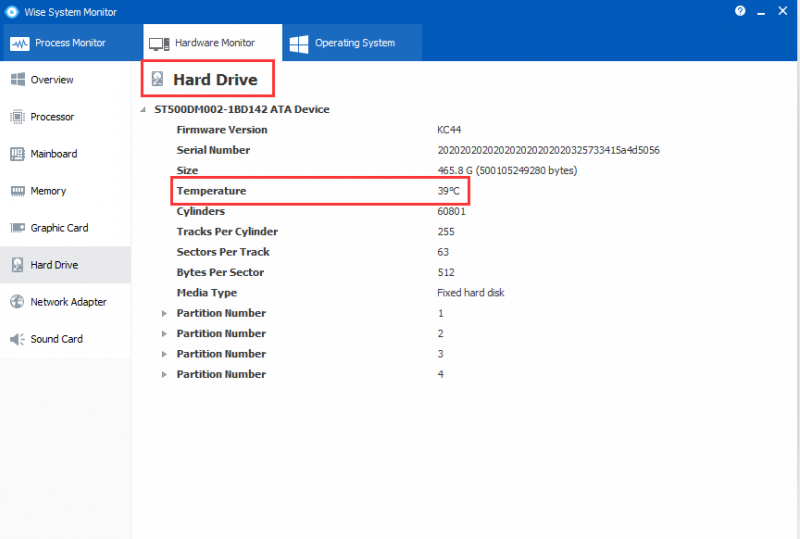Select the Media Type label
Viewport: 800px width, 539px height.
[x=207, y=293]
